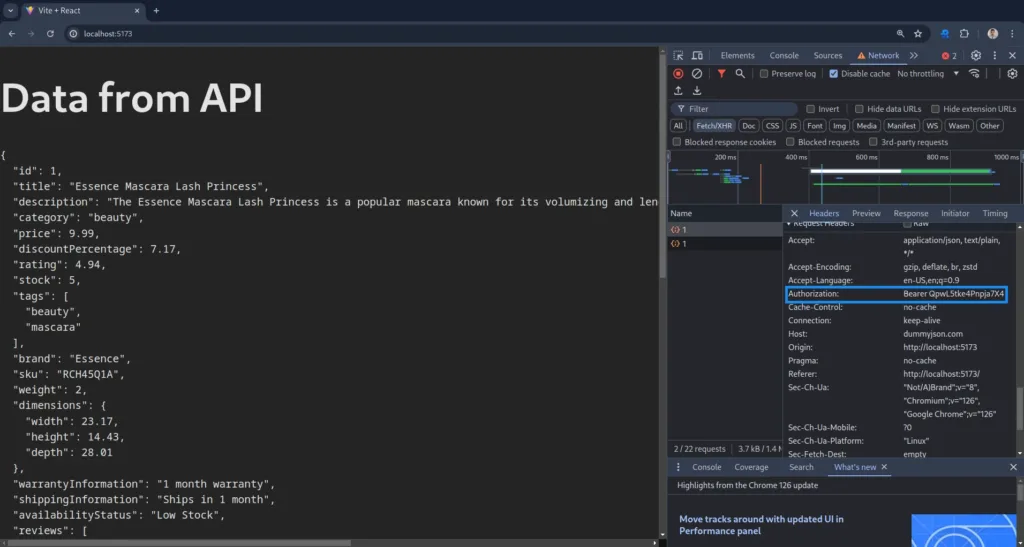Screen dimensions: 1024x547
Task: Click the red error count badge
Action: tap(949, 55)
